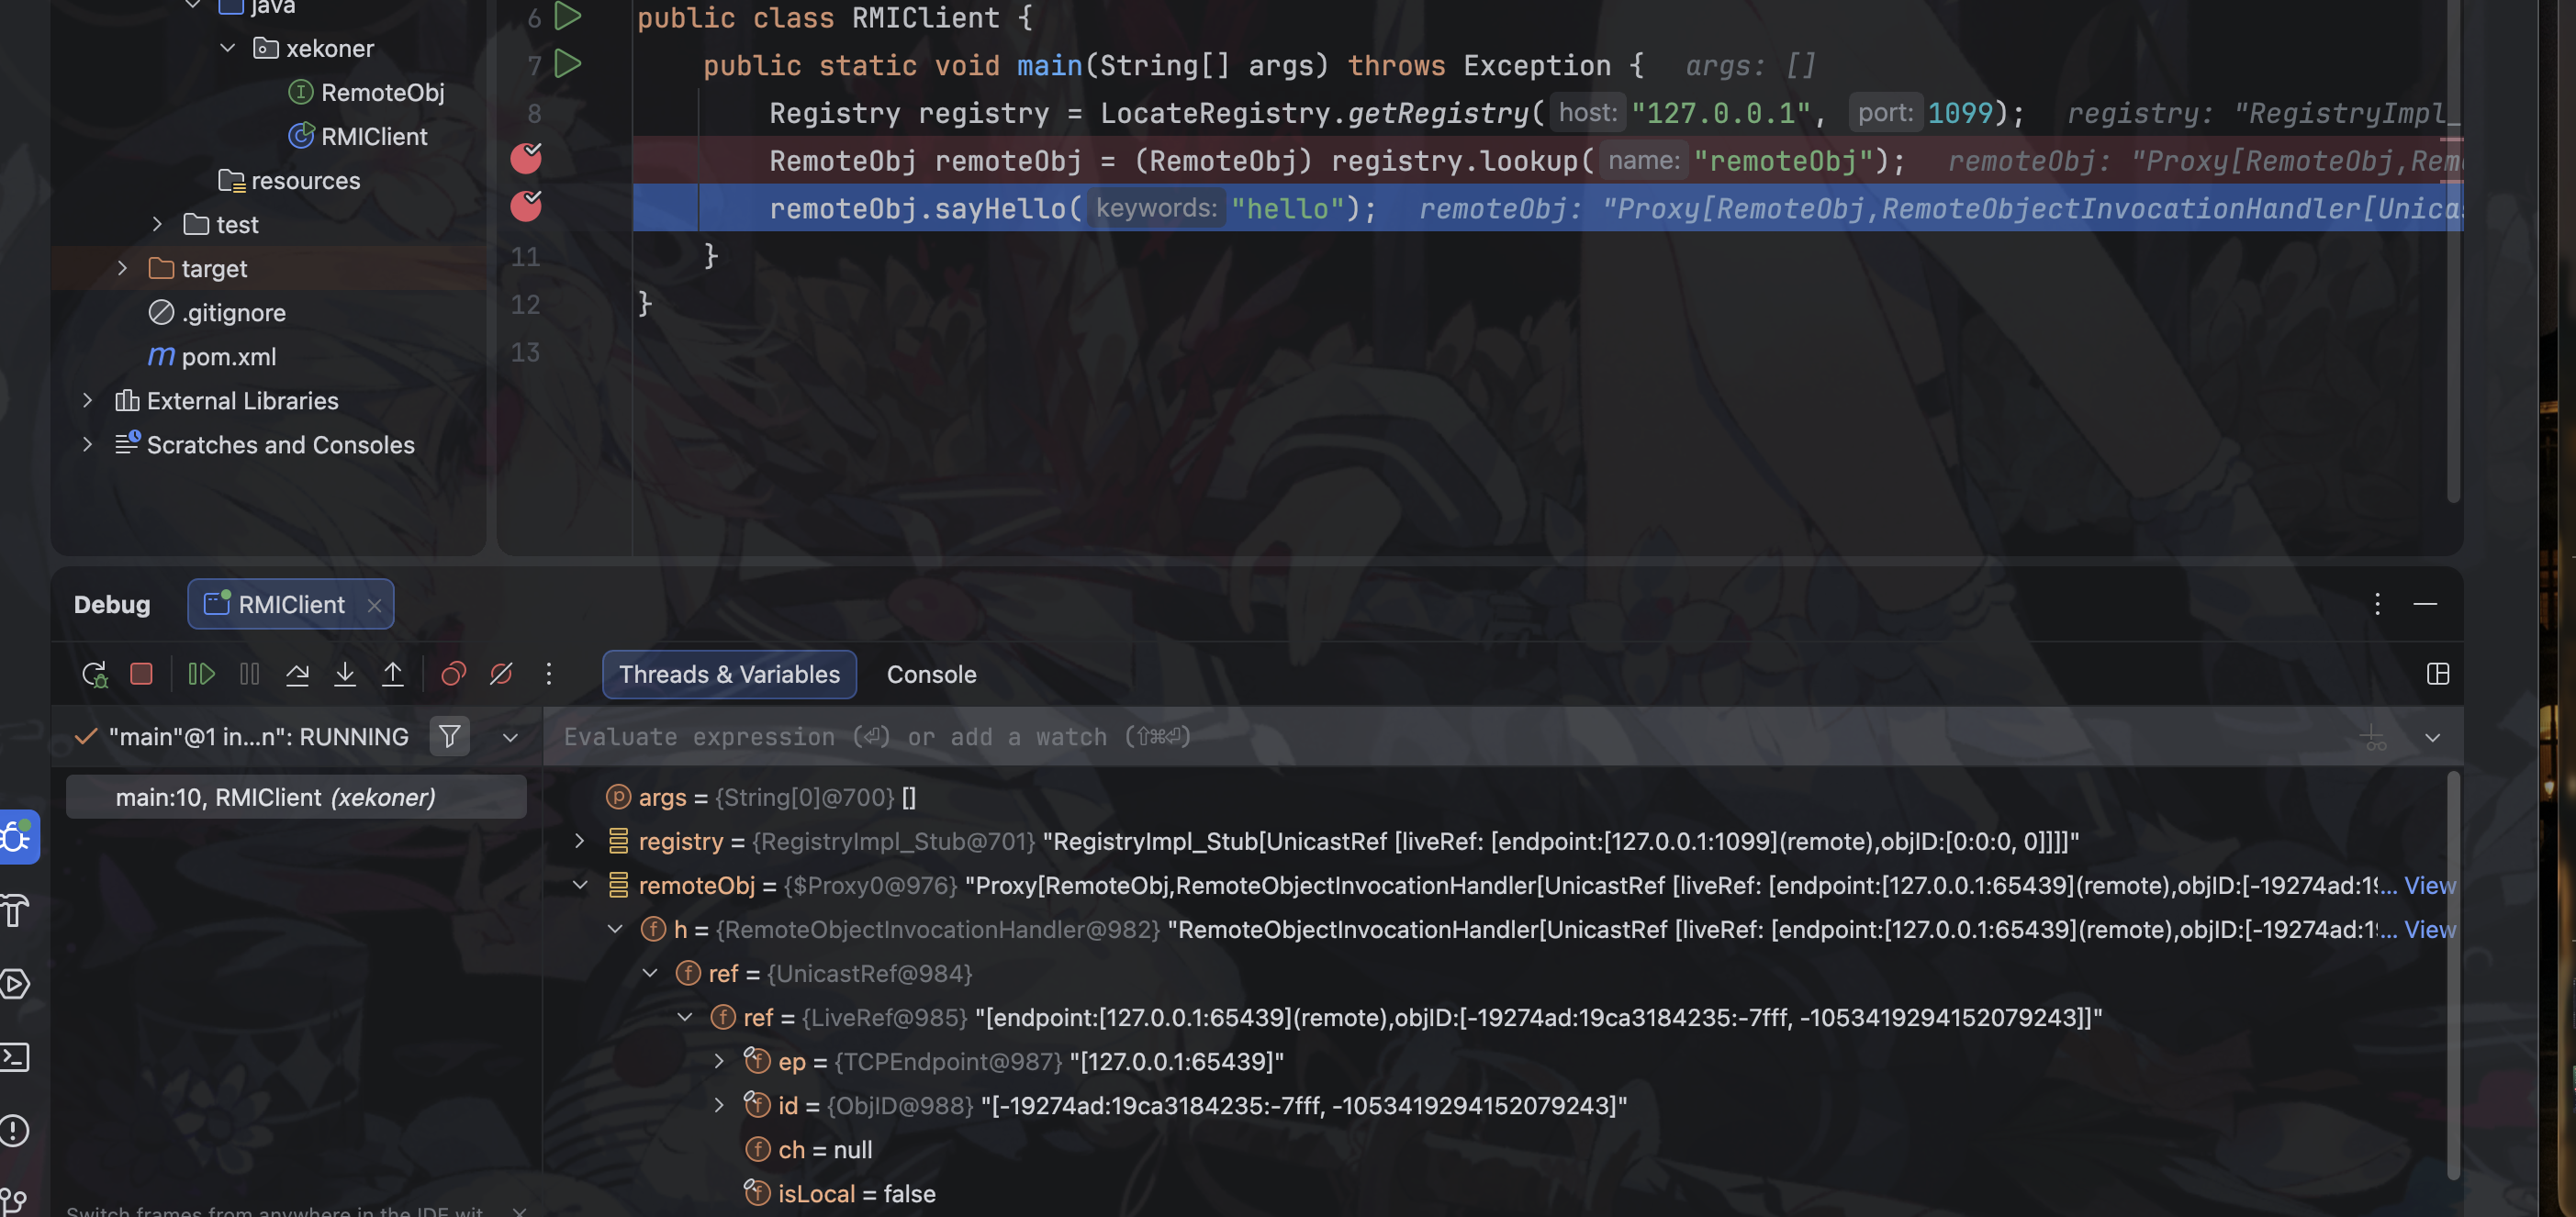Switch to the Console tab
The image size is (2576, 1217).
931,674
